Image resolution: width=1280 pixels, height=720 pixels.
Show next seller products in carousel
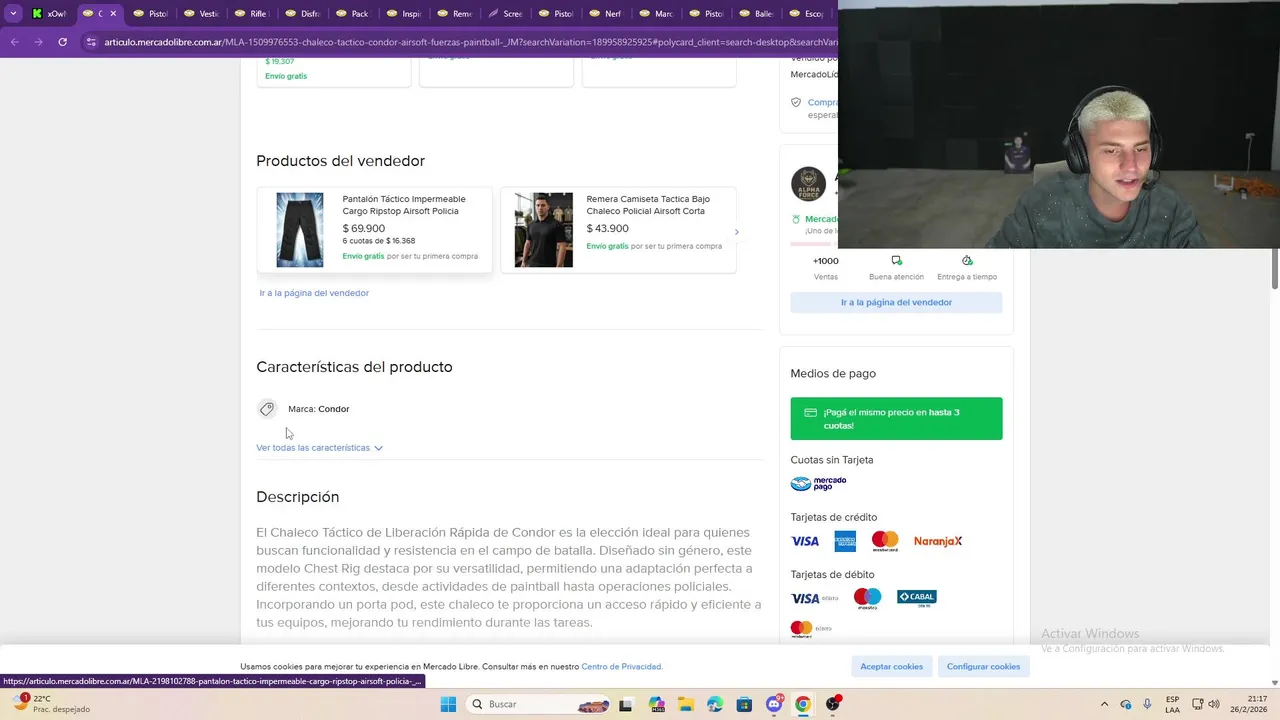pos(737,232)
